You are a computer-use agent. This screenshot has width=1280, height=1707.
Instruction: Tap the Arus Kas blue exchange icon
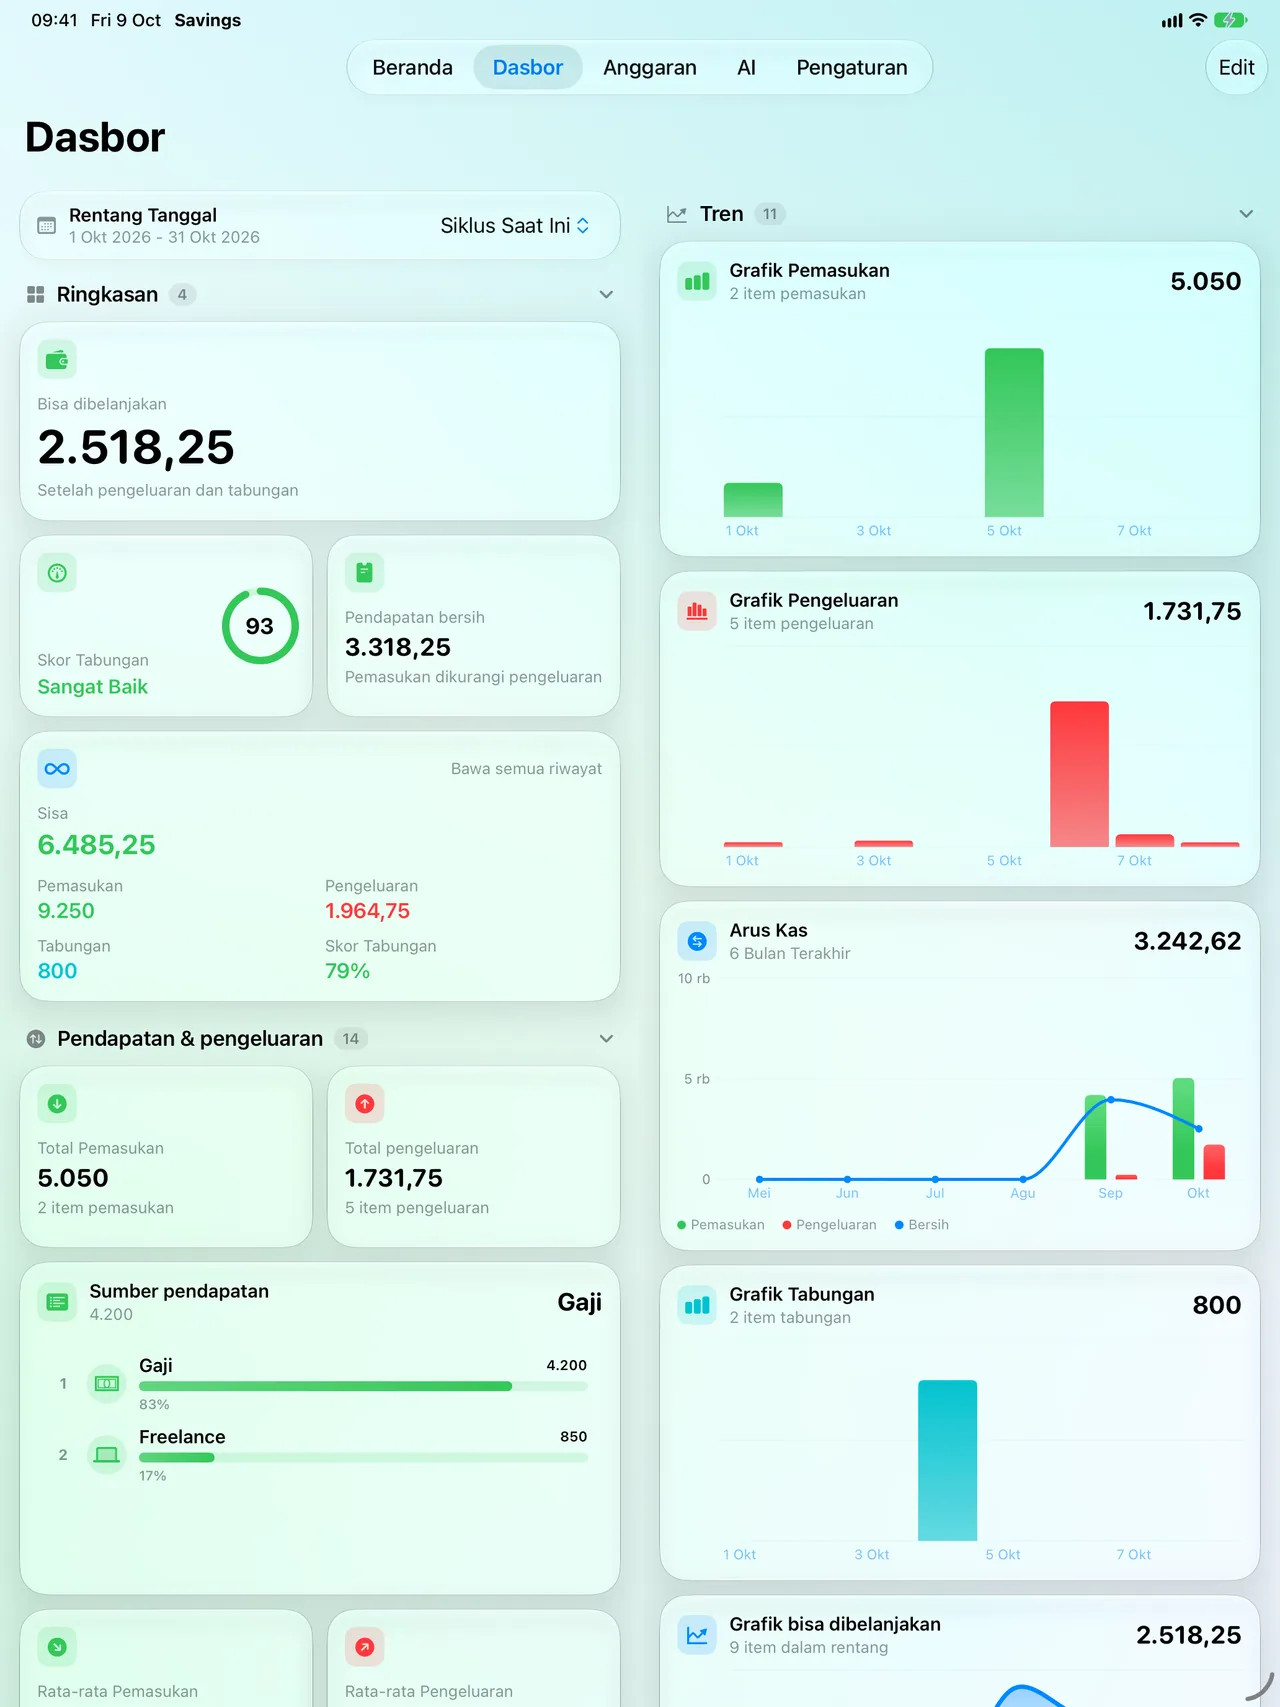coord(697,941)
